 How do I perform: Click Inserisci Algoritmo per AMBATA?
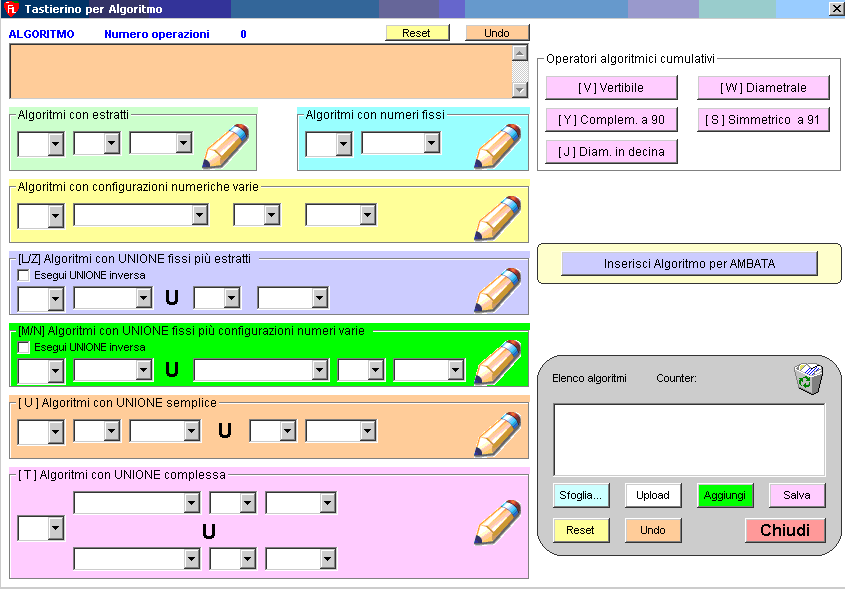click(x=689, y=264)
